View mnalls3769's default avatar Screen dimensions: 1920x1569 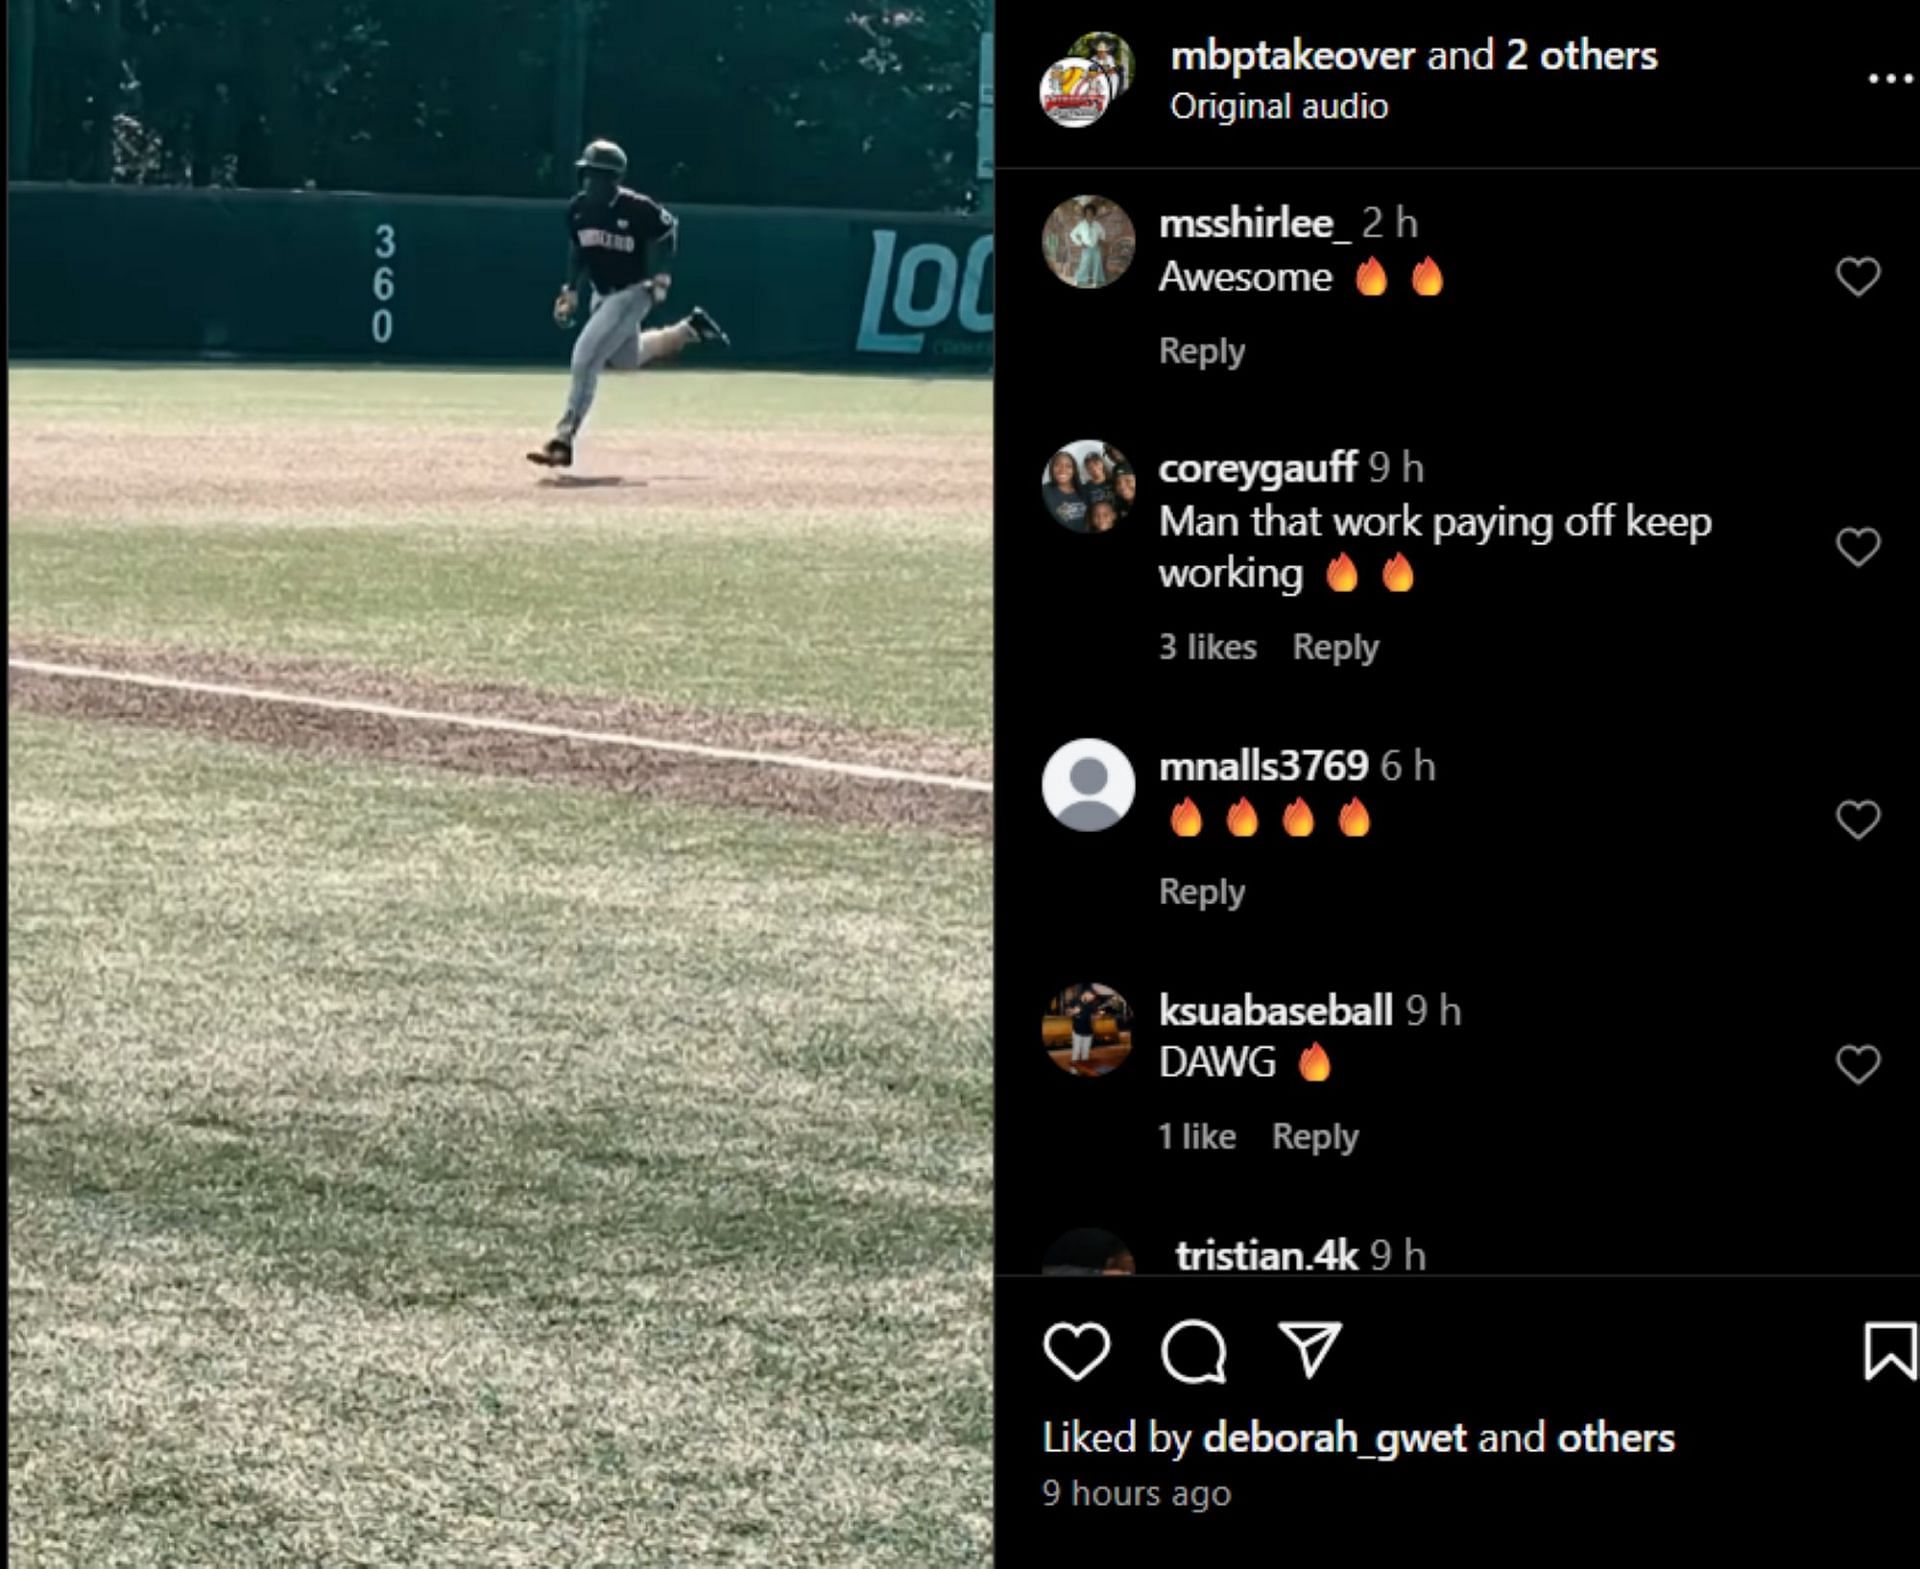click(x=1088, y=785)
